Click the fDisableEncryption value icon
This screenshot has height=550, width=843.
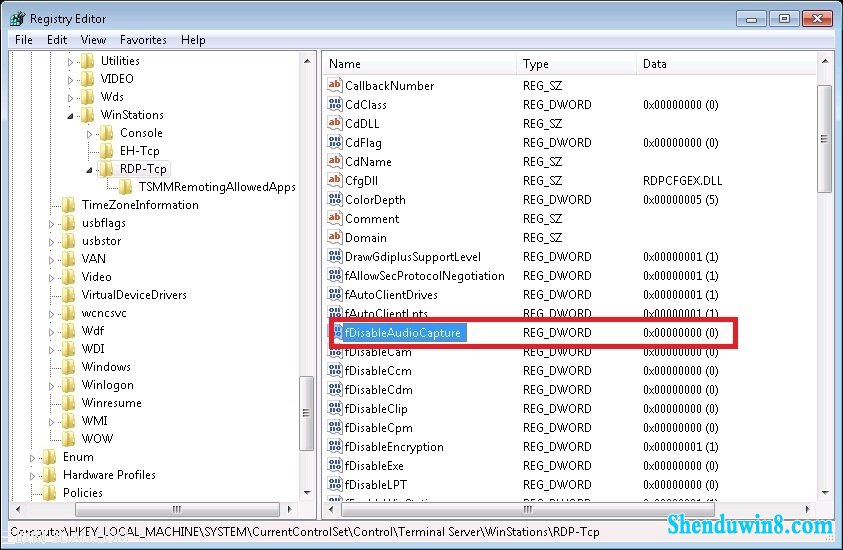tap(334, 446)
